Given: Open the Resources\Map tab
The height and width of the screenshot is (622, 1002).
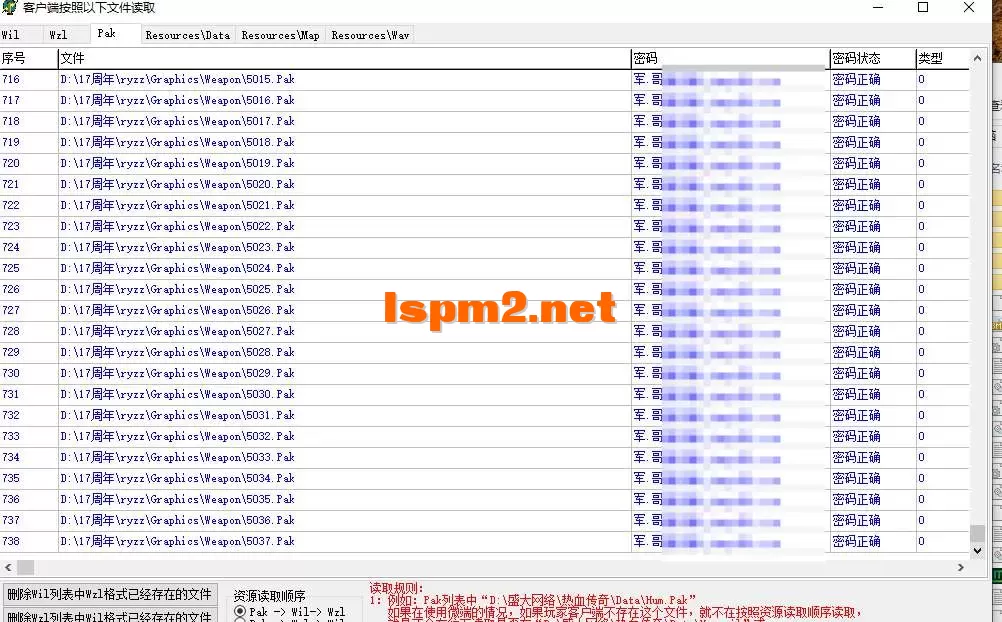Looking at the screenshot, I should click(281, 35).
